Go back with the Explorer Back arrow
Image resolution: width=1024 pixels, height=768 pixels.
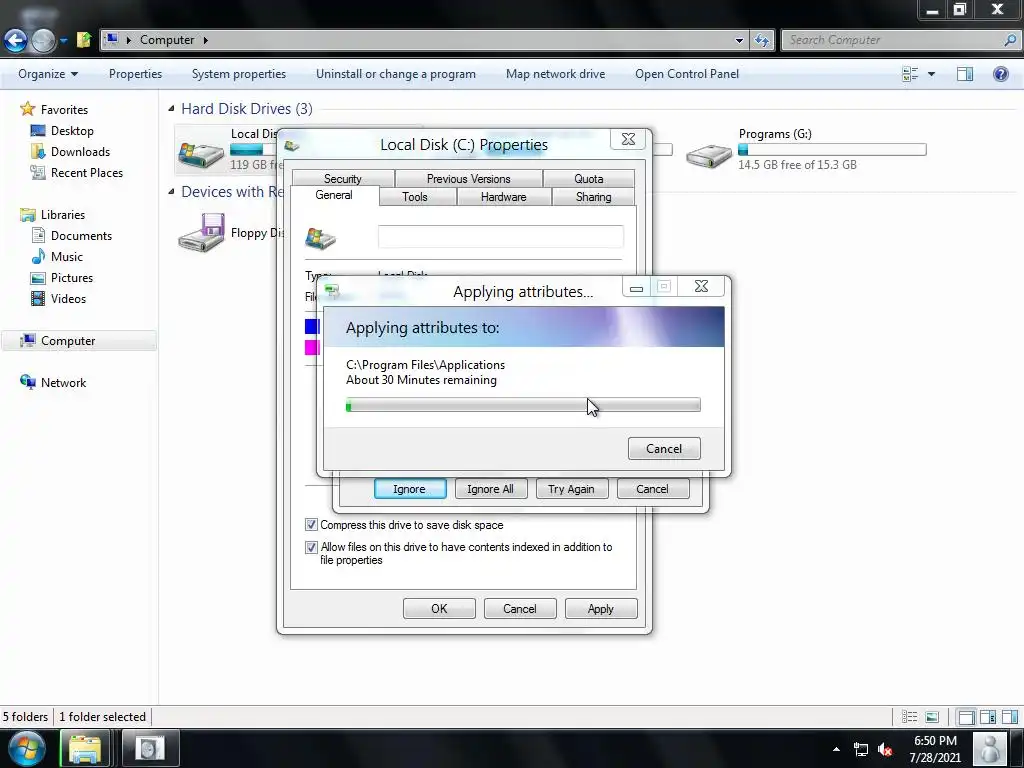15,40
